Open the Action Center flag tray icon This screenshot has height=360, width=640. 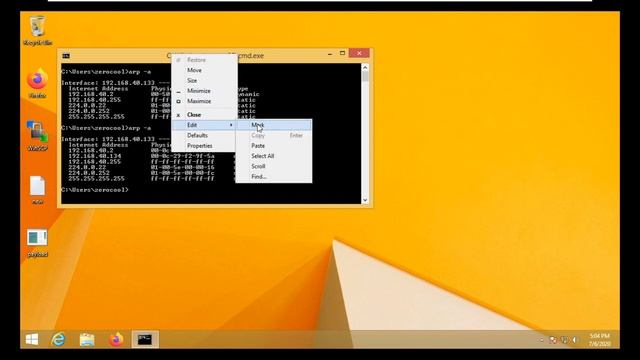553,340
